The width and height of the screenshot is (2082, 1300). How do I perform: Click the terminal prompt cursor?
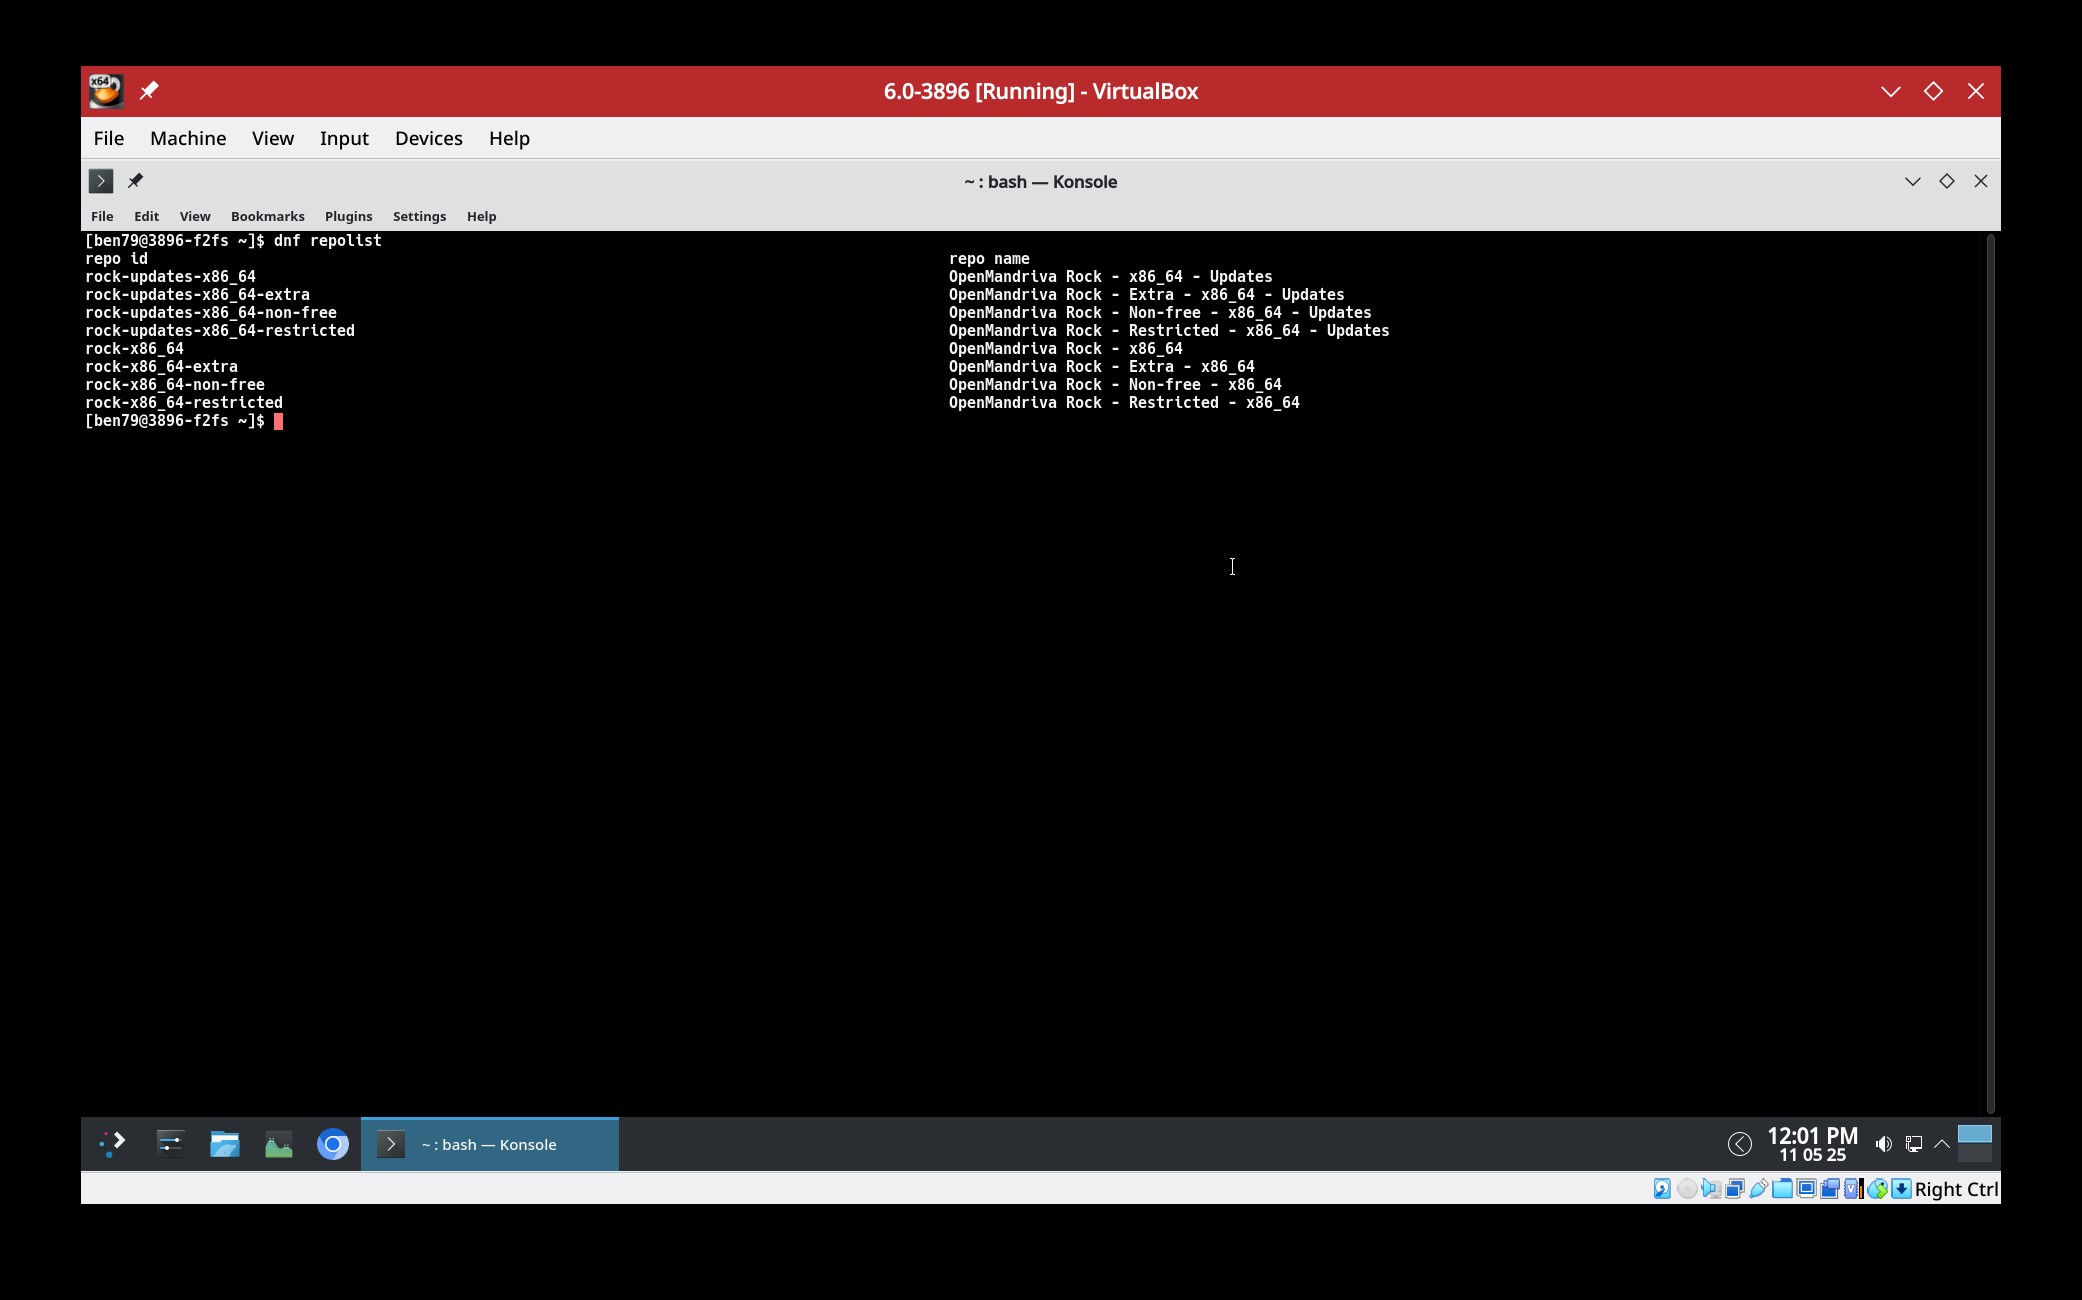[x=279, y=421]
